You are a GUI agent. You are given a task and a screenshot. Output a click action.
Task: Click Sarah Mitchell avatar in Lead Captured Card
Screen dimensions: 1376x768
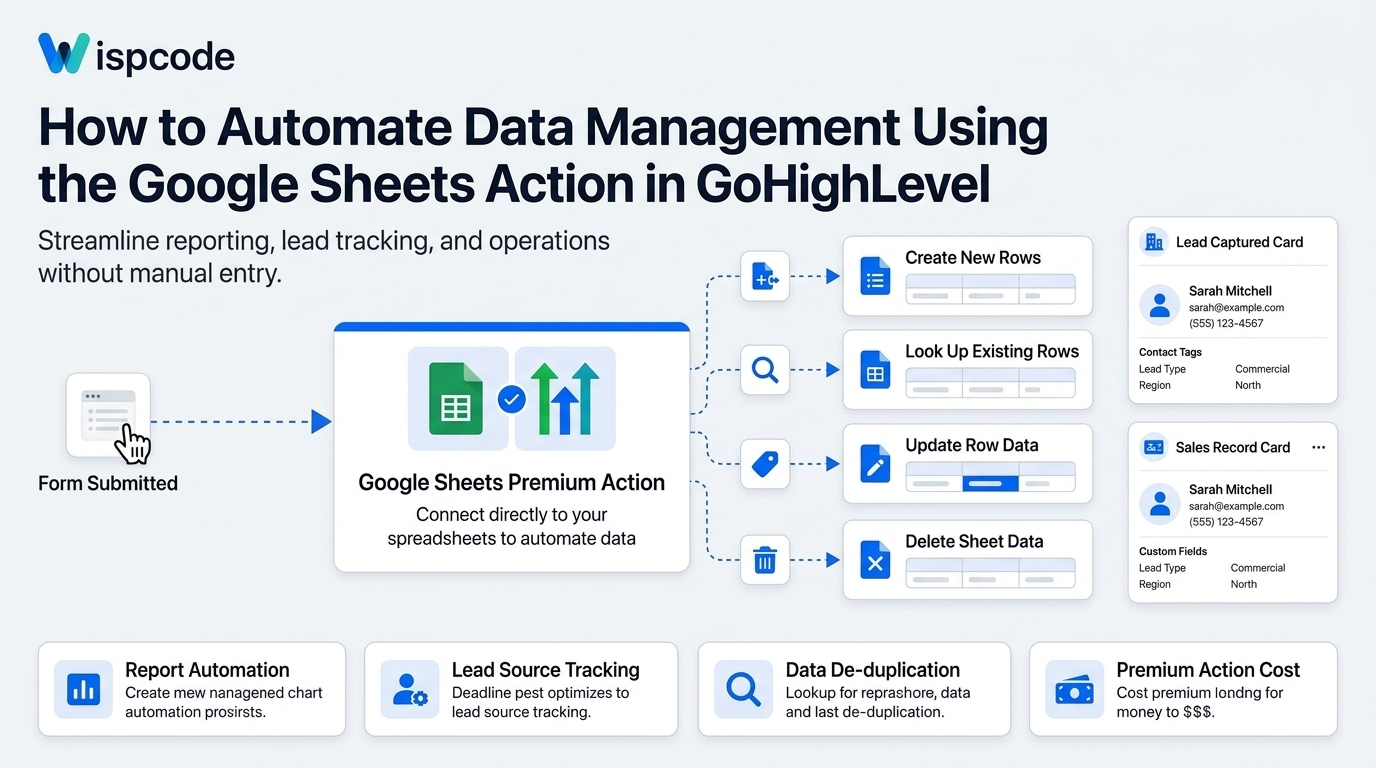(x=1160, y=305)
